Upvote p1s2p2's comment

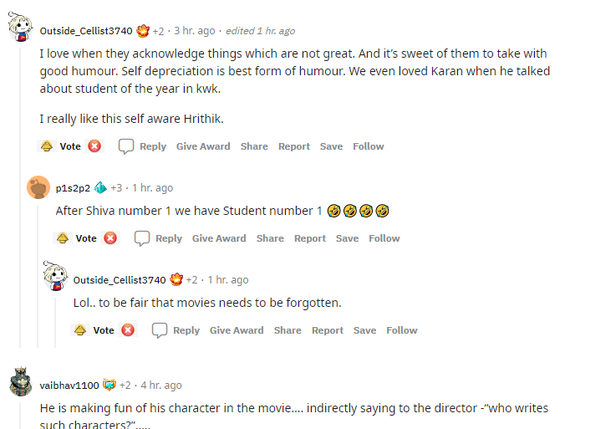point(62,238)
